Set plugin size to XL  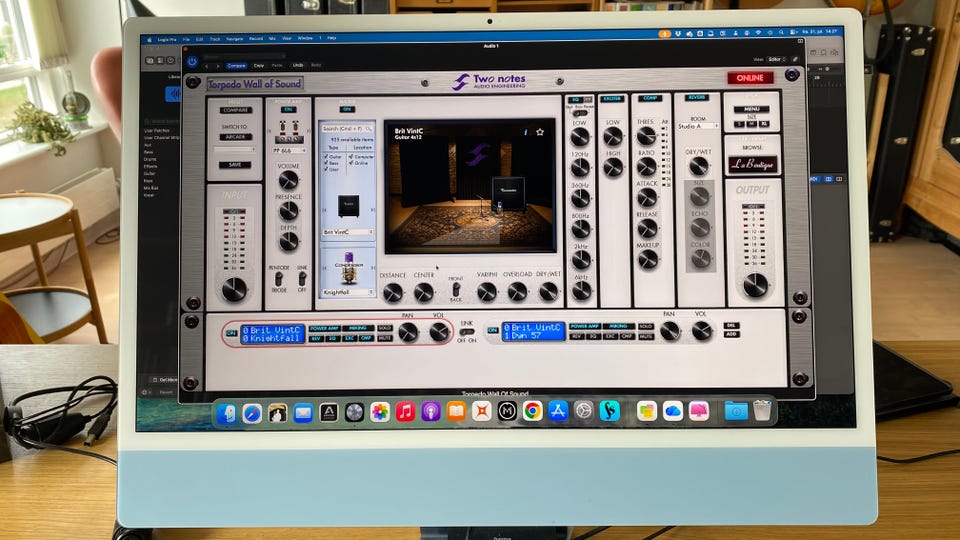click(764, 124)
